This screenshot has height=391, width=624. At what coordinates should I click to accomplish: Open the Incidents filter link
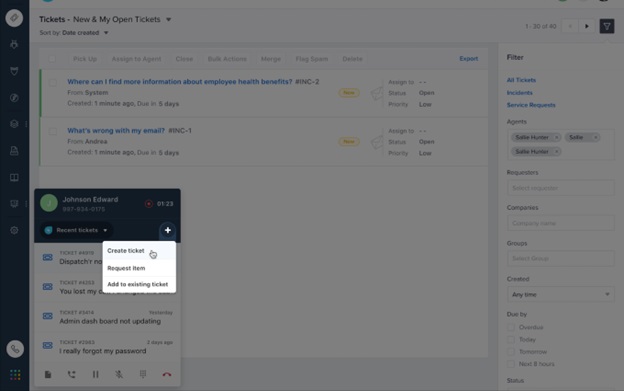pyautogui.click(x=519, y=93)
